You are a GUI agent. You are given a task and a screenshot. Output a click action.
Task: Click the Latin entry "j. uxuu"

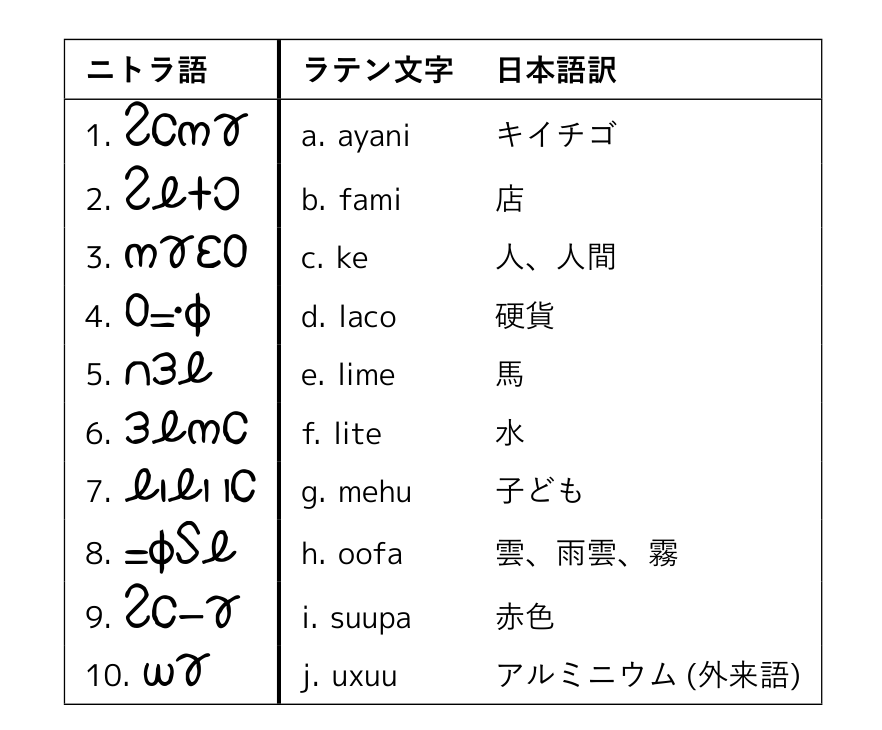348,677
